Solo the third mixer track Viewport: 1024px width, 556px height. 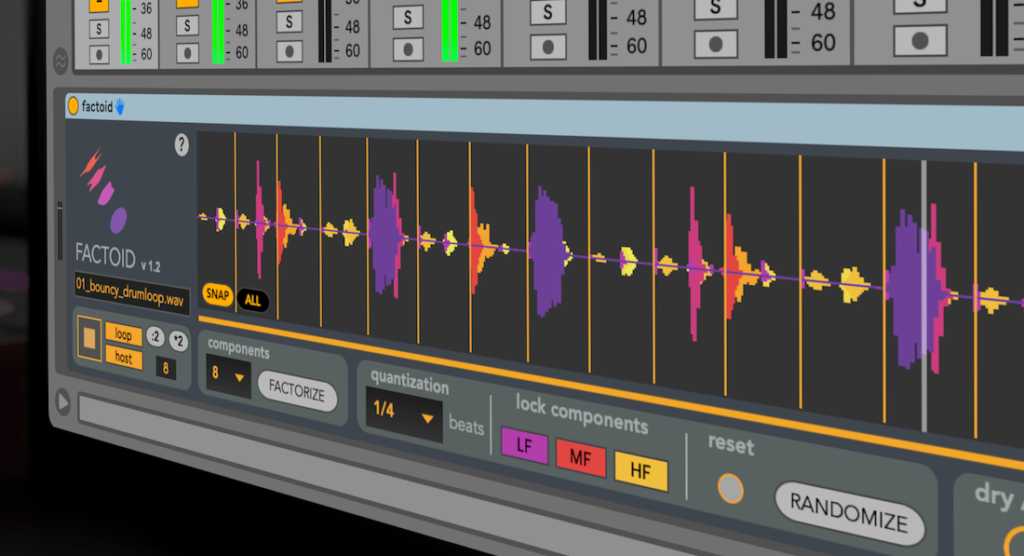coord(289,22)
